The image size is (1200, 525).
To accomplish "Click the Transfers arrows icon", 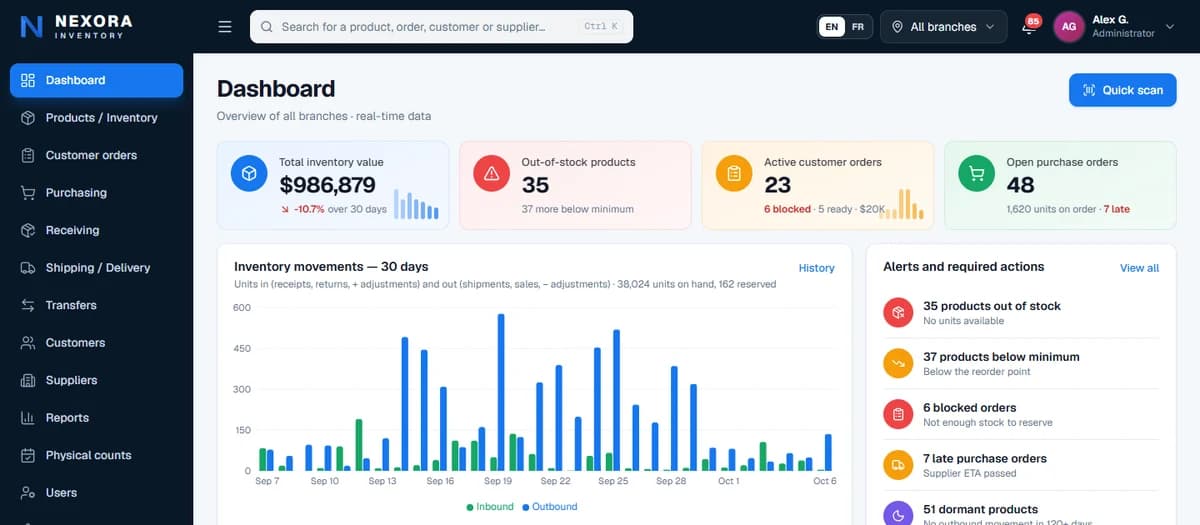I will click(28, 305).
